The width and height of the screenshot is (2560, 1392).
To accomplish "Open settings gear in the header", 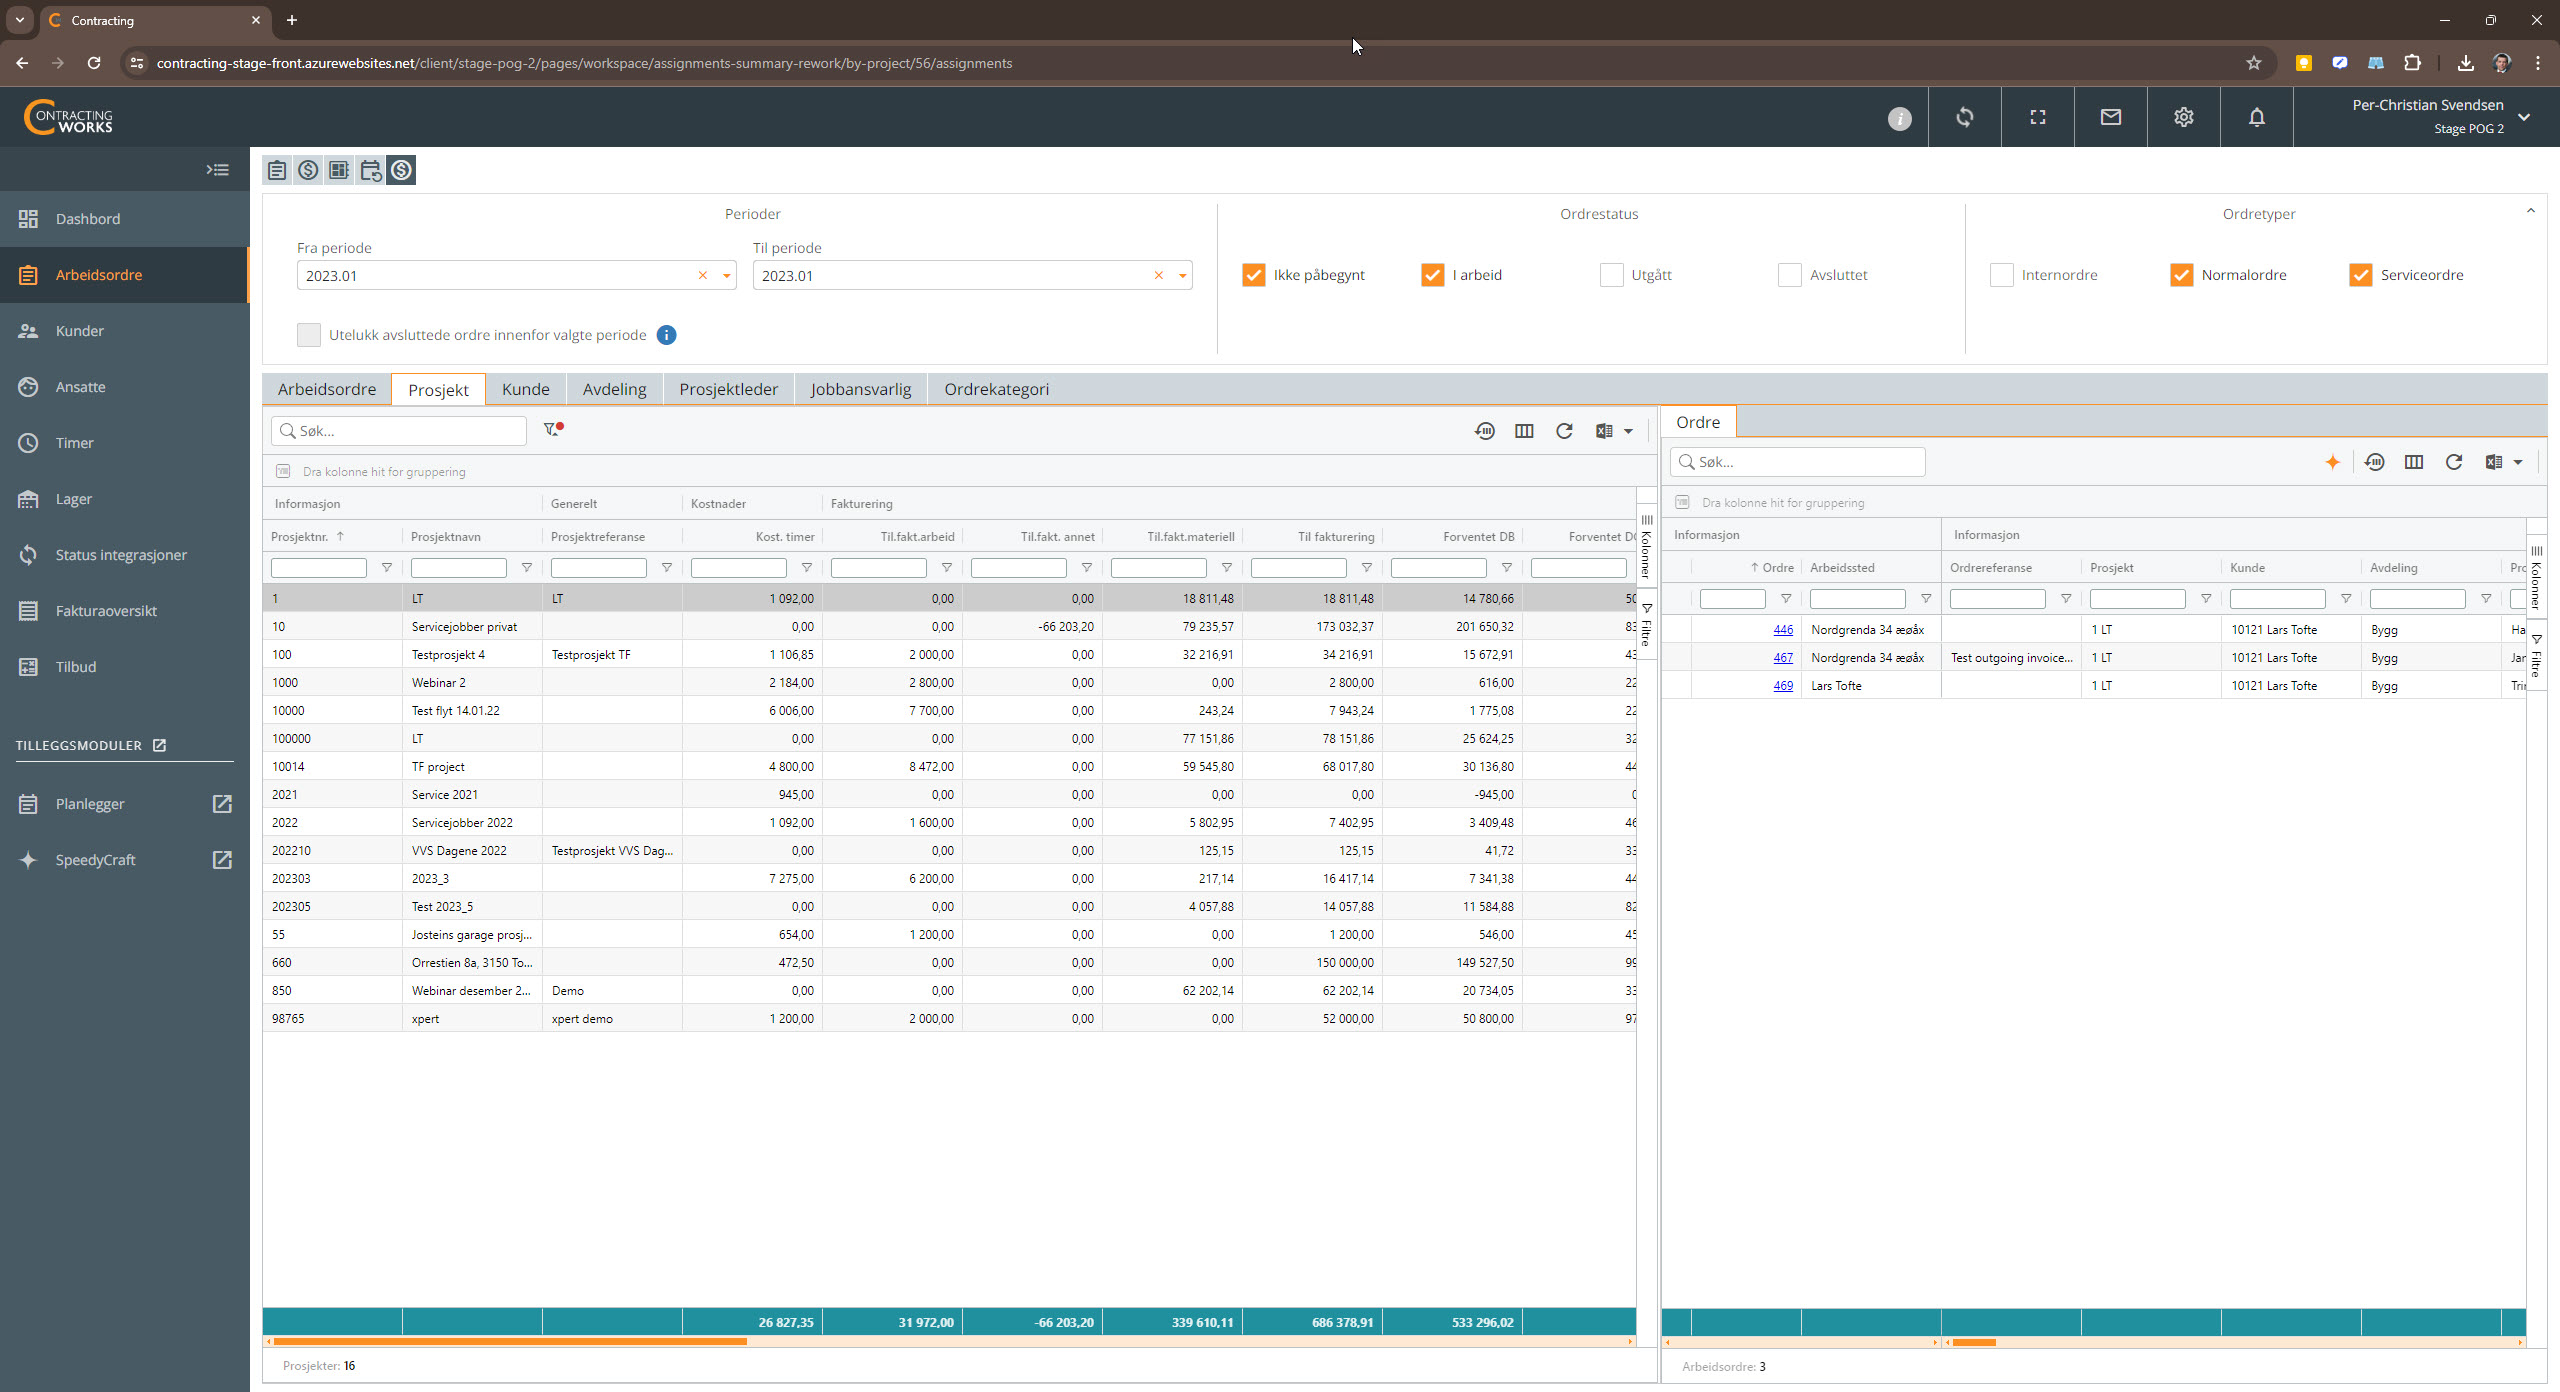I will click(x=2184, y=117).
